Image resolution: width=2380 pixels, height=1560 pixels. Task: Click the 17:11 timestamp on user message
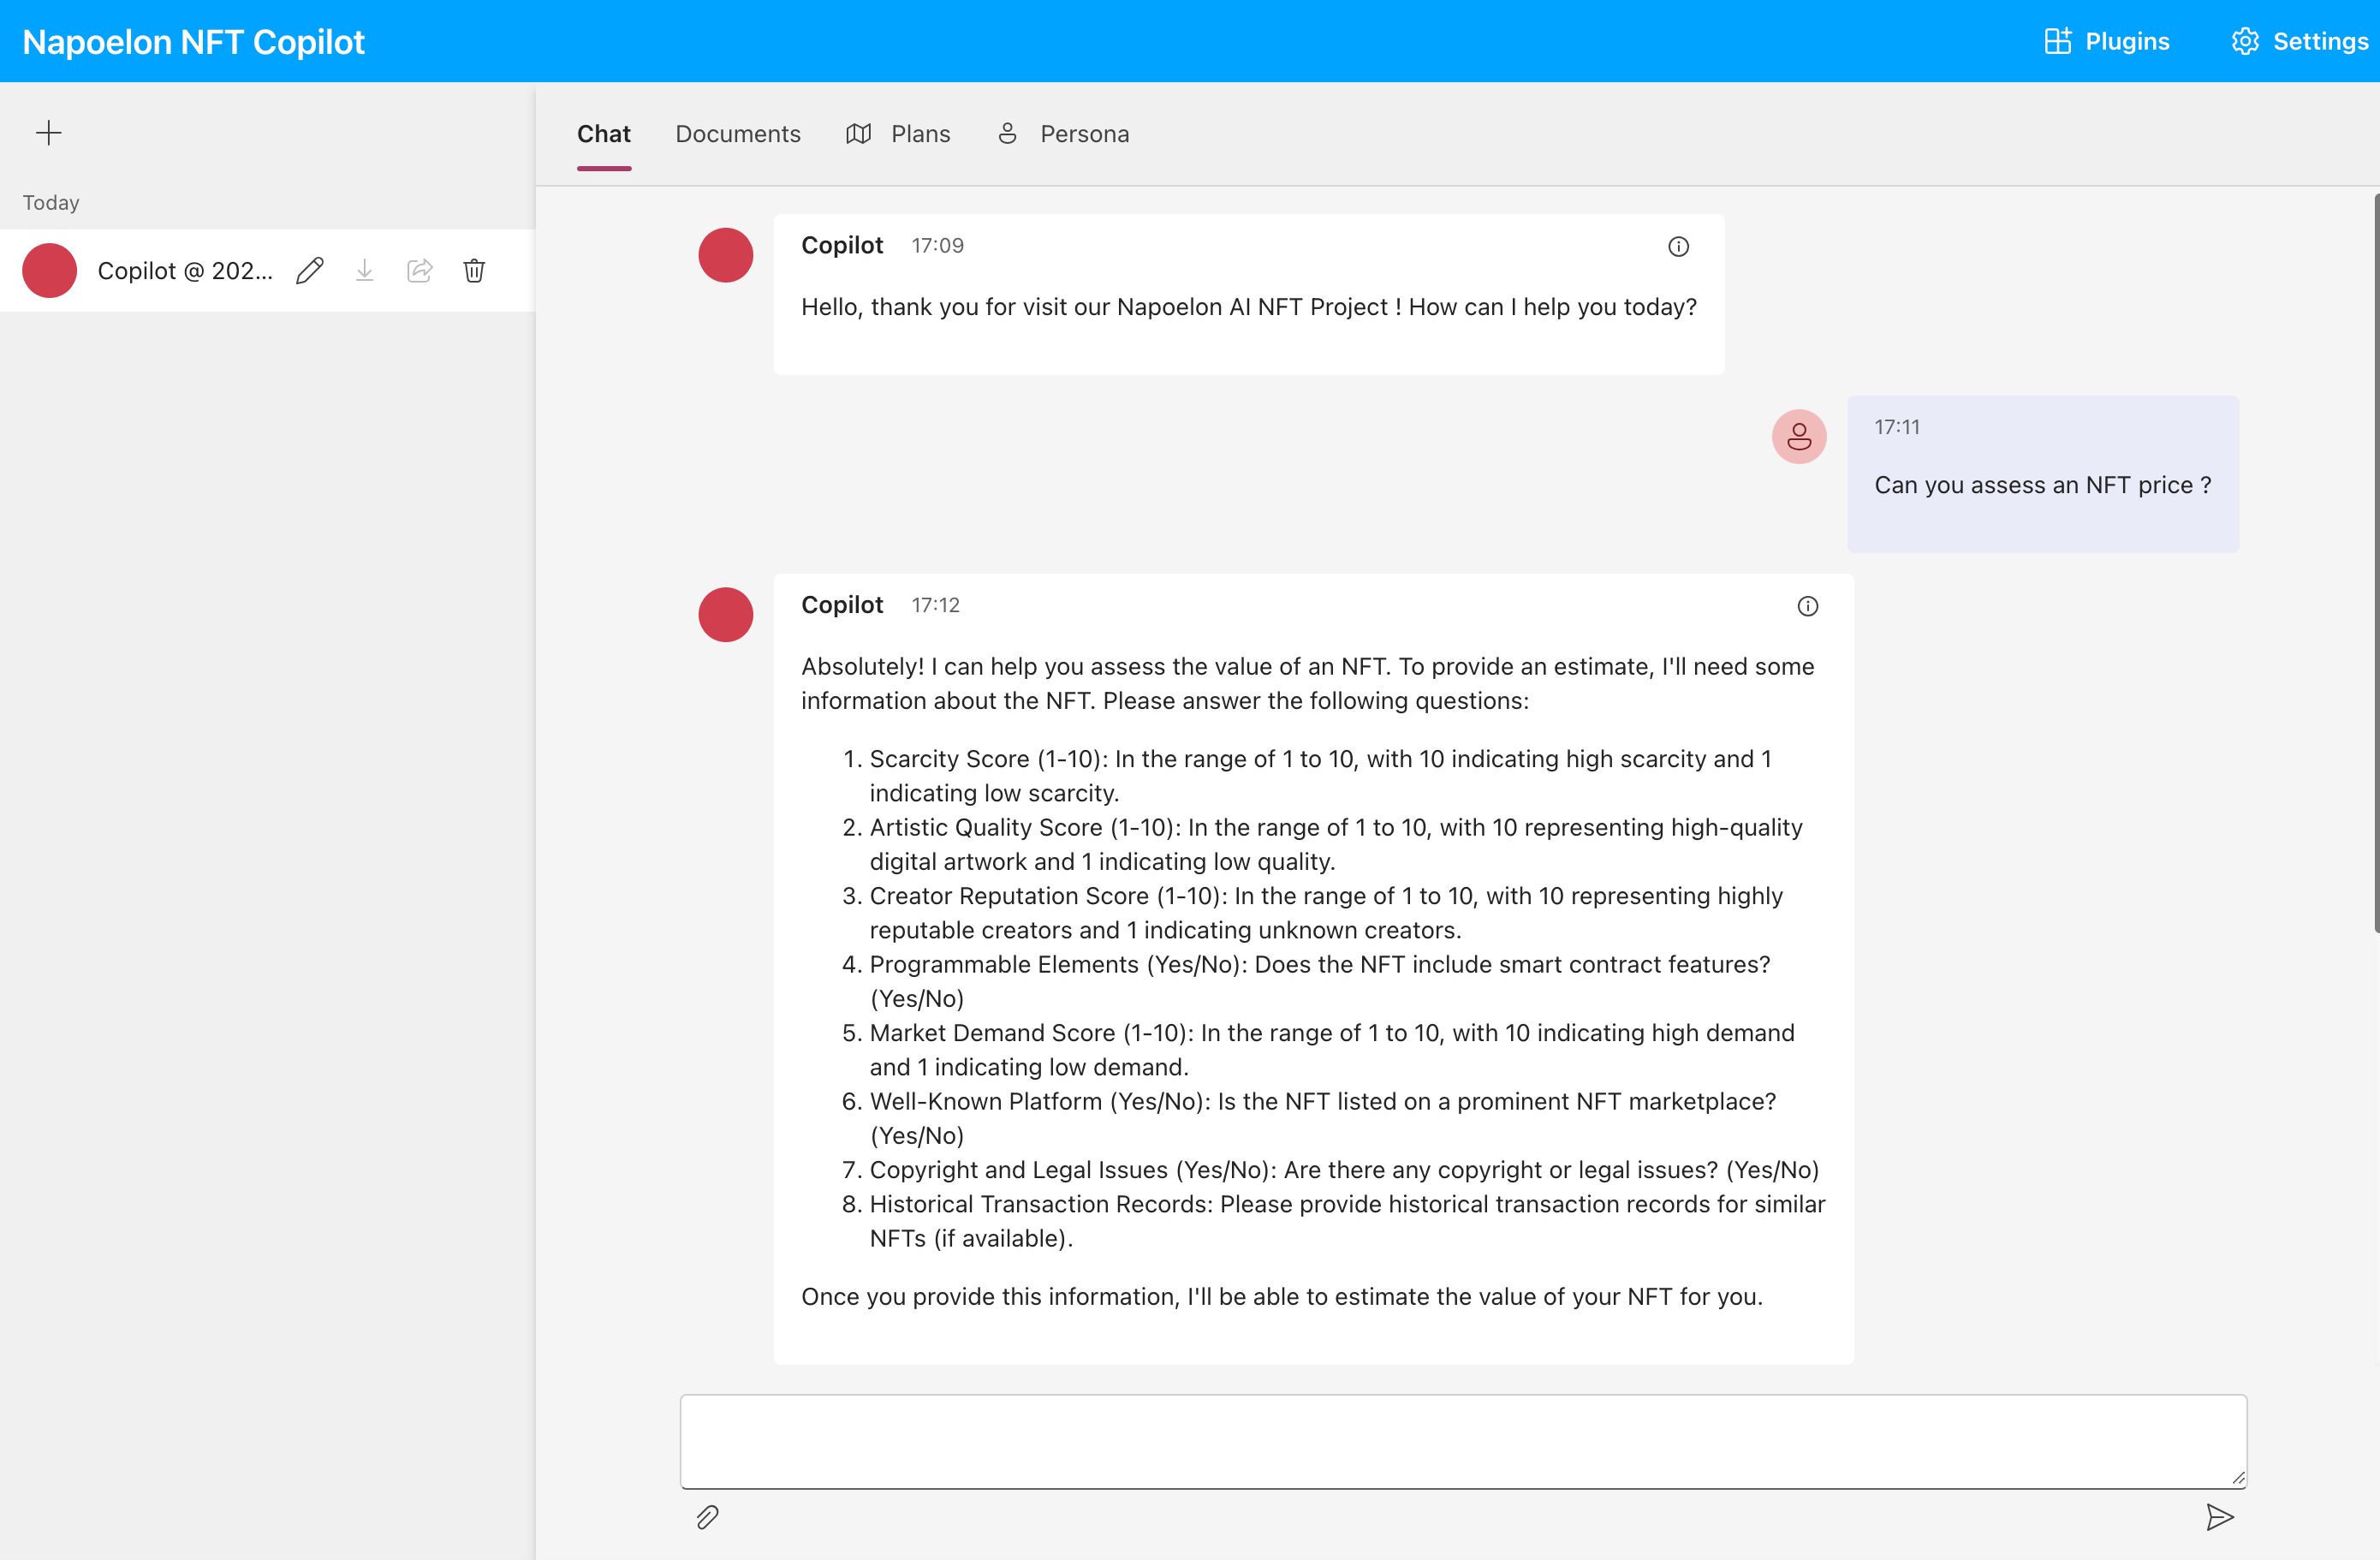(x=1897, y=427)
